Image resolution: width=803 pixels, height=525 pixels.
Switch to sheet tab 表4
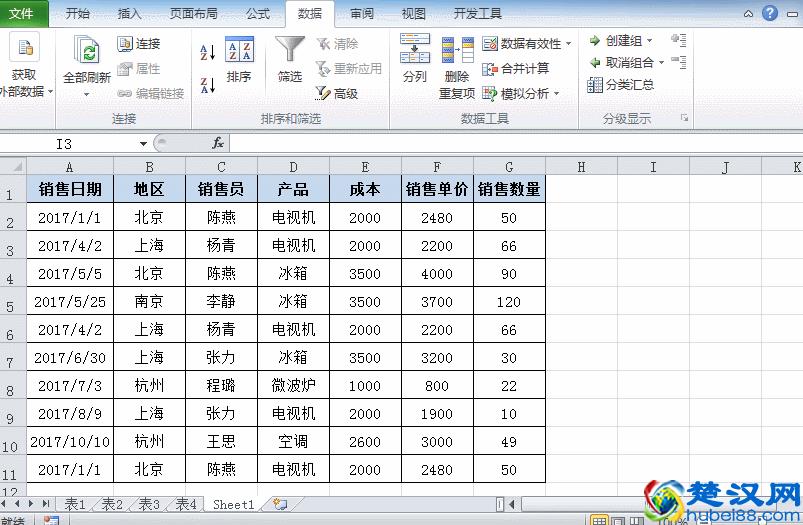pos(186,505)
